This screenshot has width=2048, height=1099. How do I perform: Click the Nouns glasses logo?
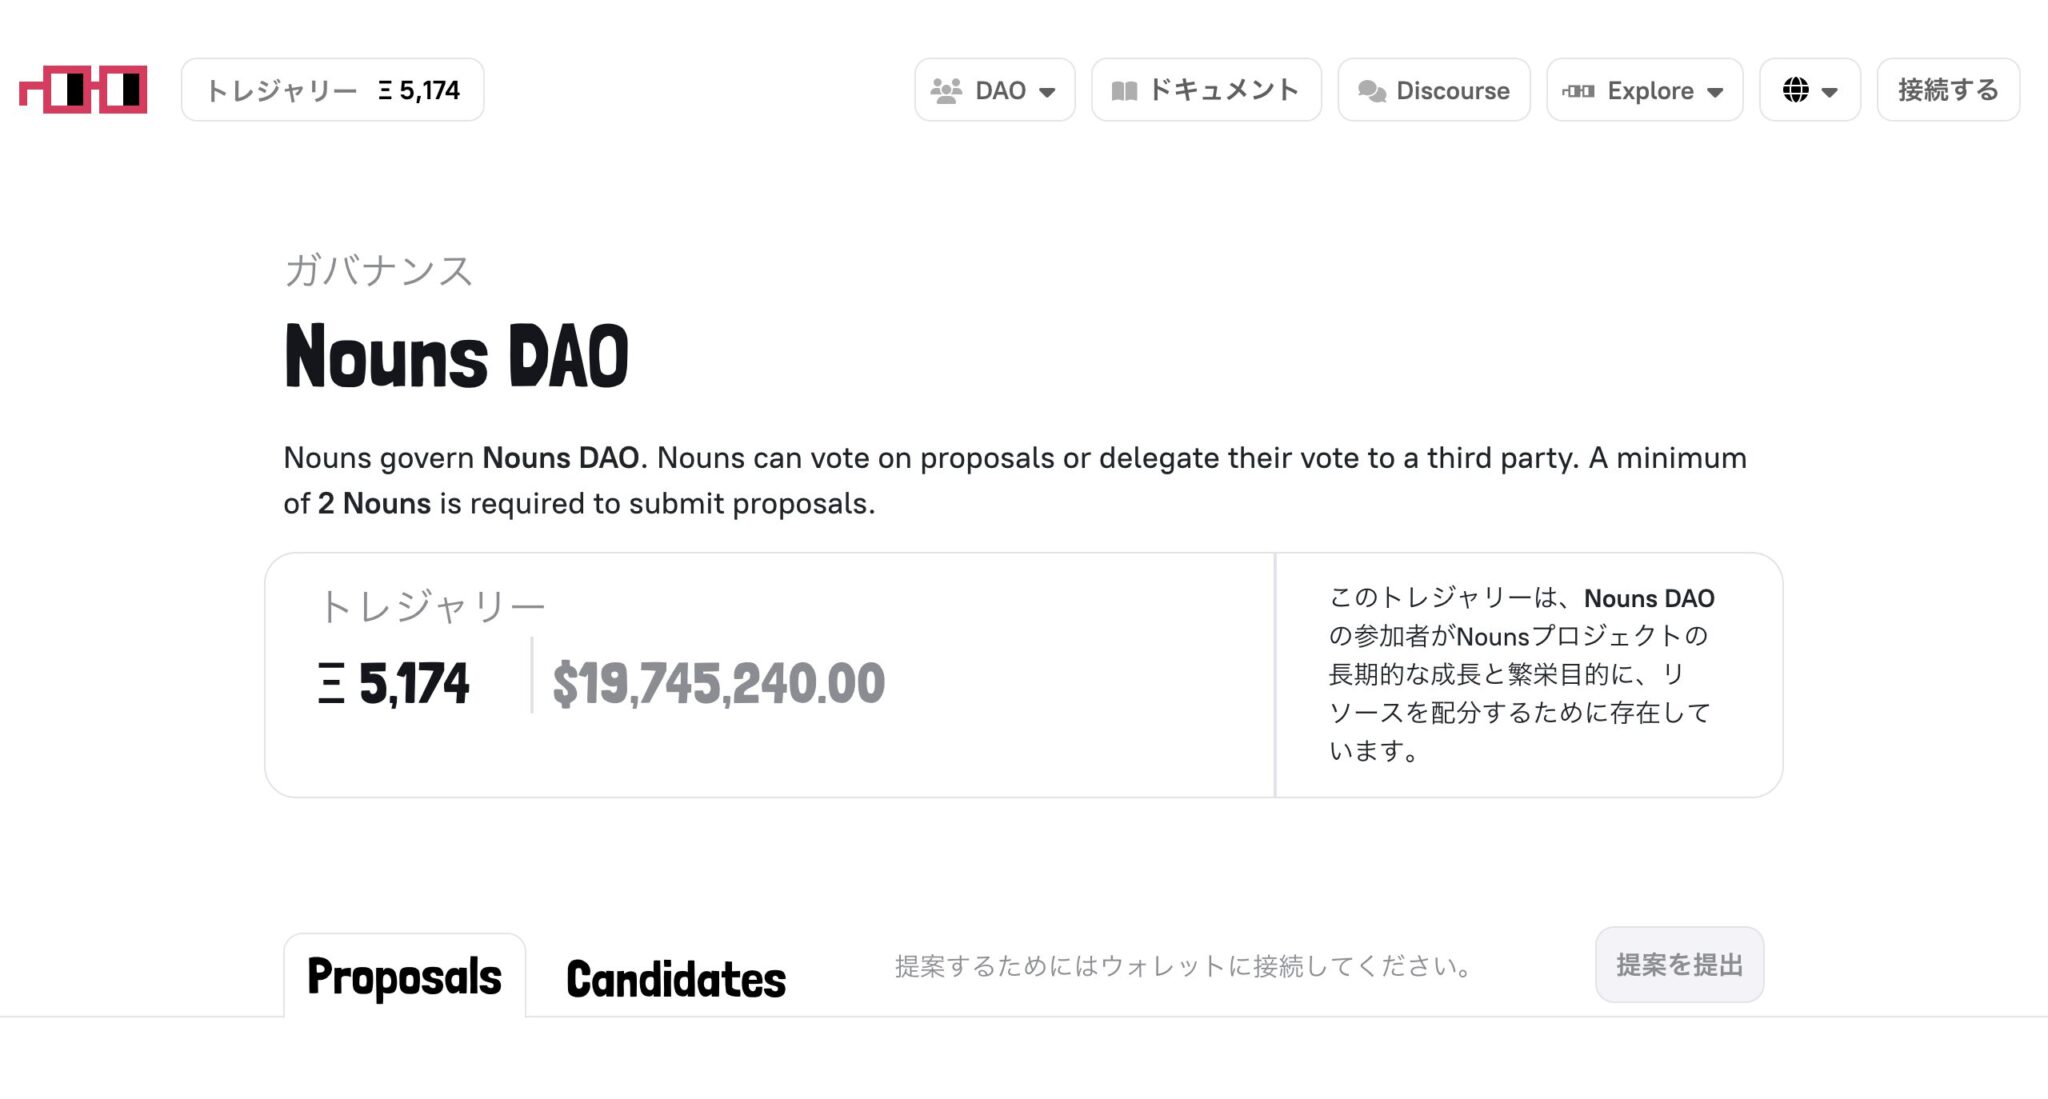coord(83,90)
